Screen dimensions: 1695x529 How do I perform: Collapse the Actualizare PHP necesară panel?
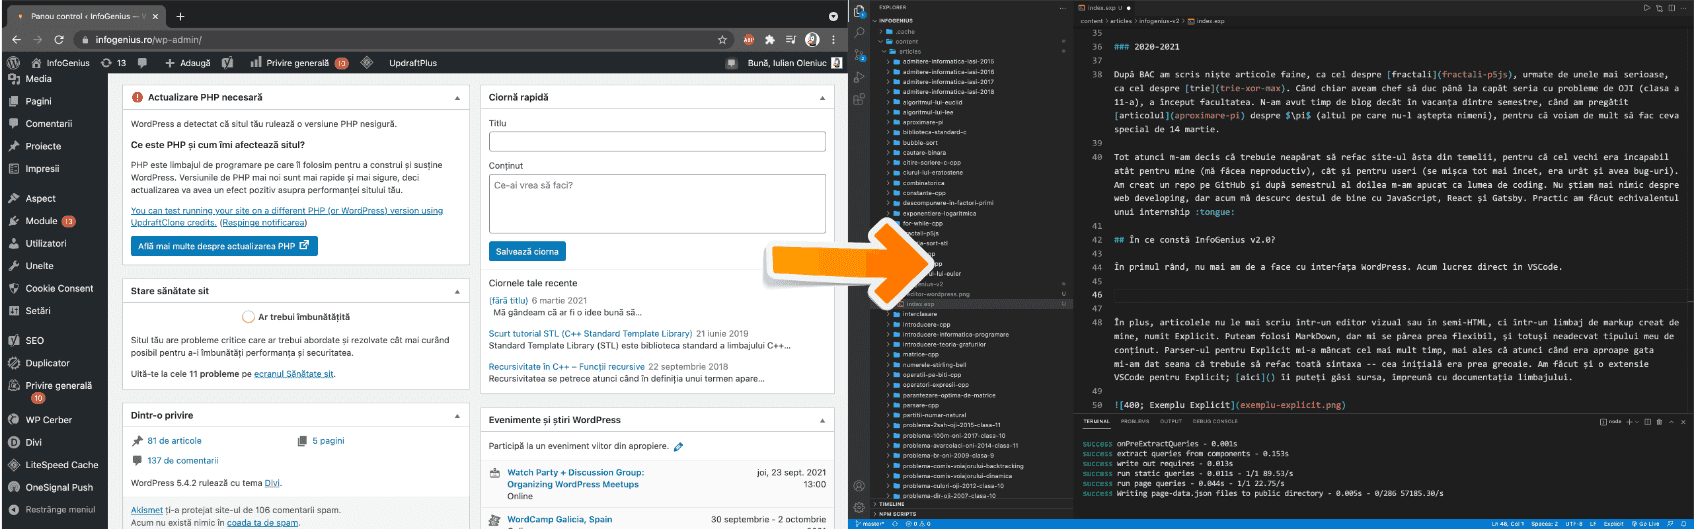[457, 98]
